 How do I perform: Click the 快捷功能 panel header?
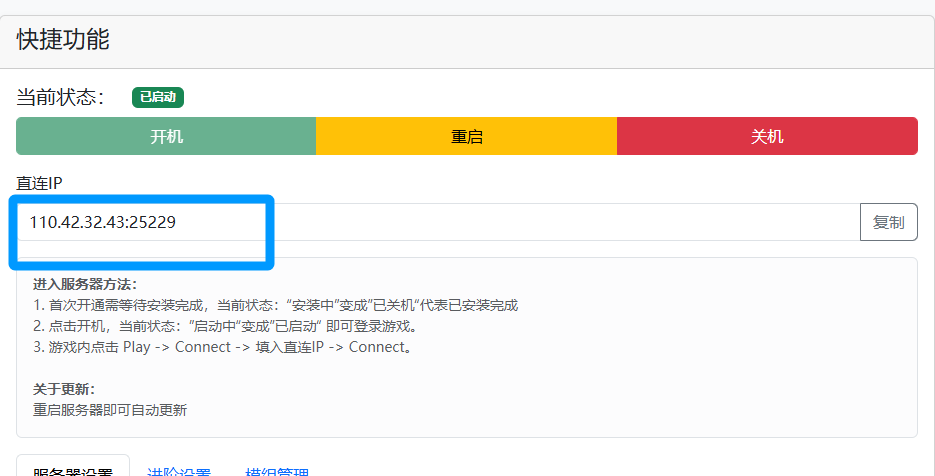63,40
